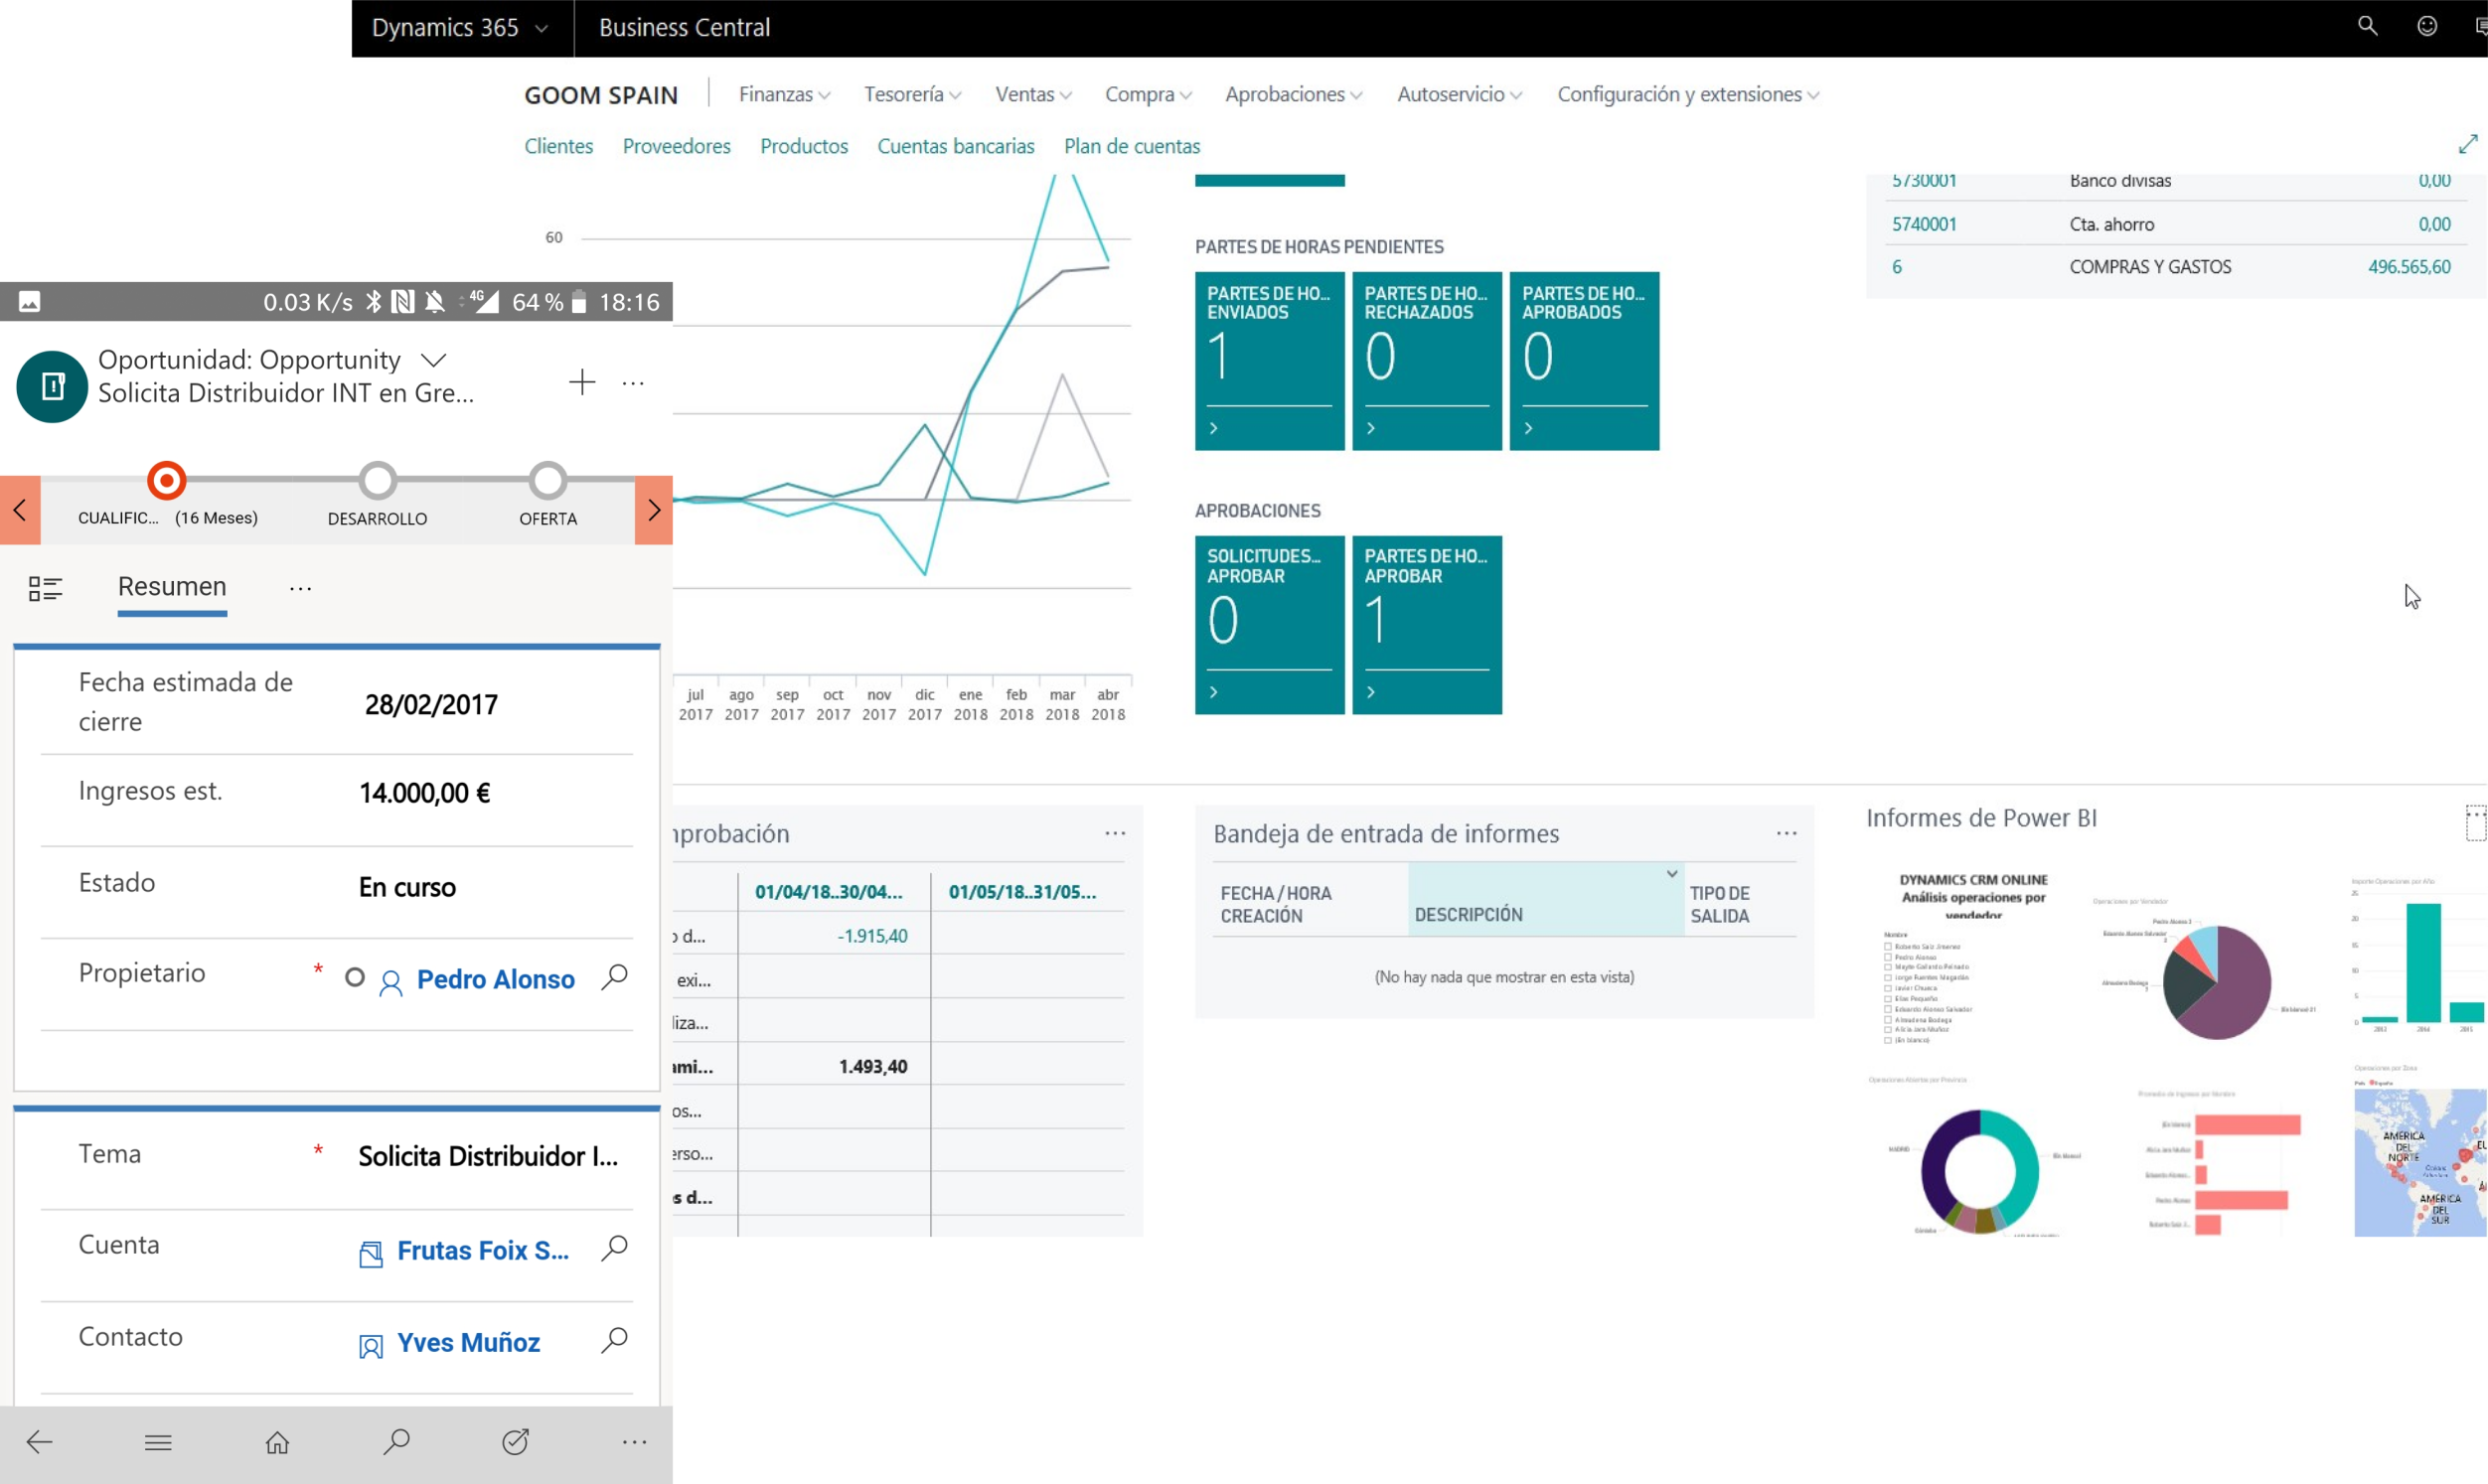Screen dimensions: 2488x1484
Task: Tap the back arrow in bottom bar
Action: pos(39,1442)
